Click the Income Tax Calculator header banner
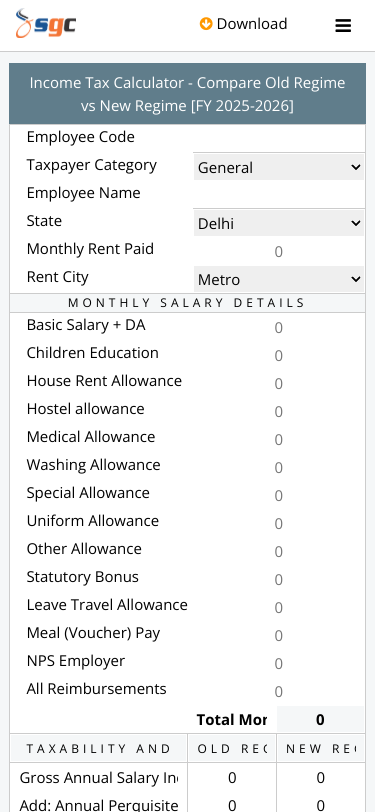375x812 pixels. point(188,94)
